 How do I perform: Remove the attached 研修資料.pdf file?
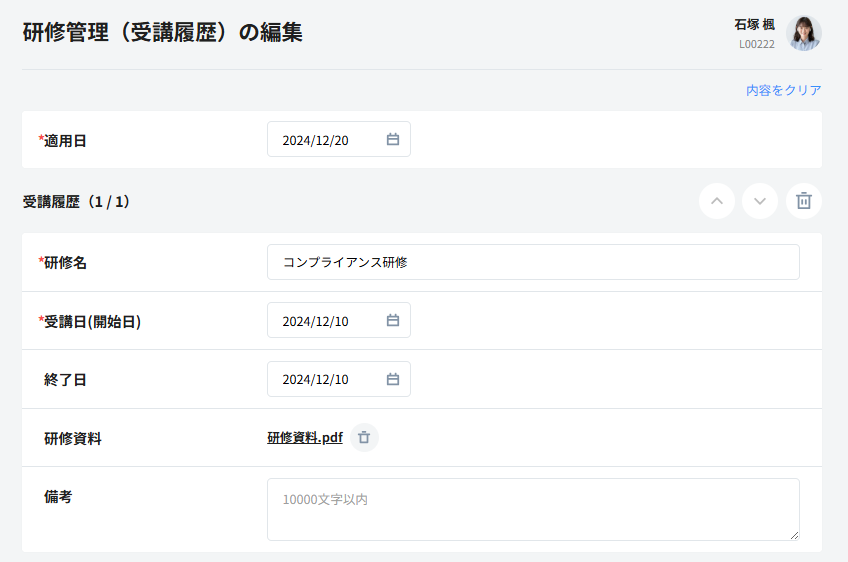point(364,438)
